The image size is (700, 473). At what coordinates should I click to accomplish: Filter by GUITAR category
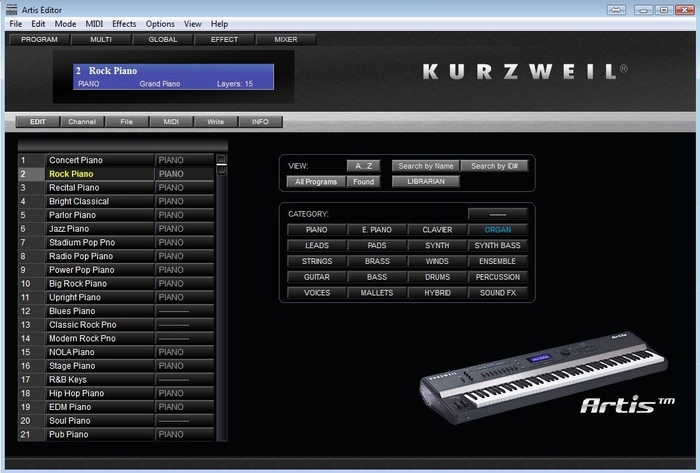pyautogui.click(x=317, y=277)
